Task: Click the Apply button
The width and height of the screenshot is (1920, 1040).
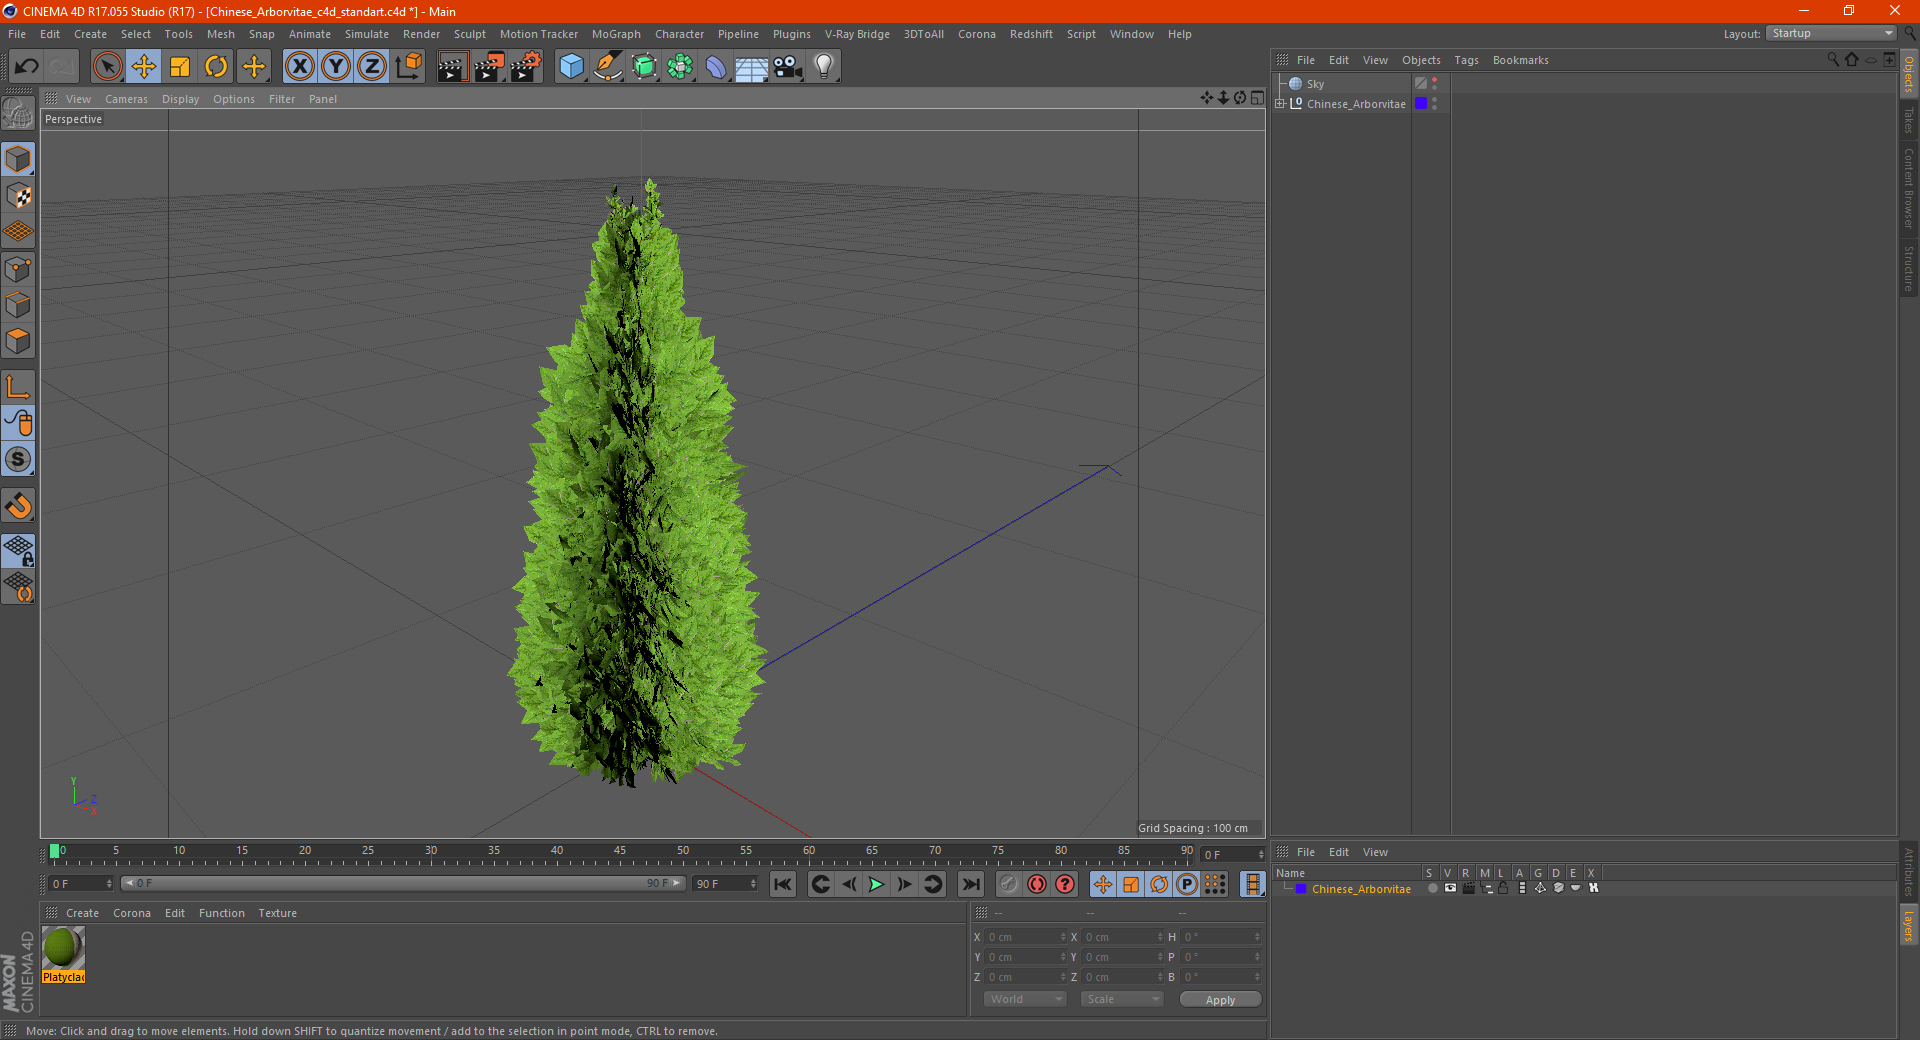Action: pos(1220,999)
